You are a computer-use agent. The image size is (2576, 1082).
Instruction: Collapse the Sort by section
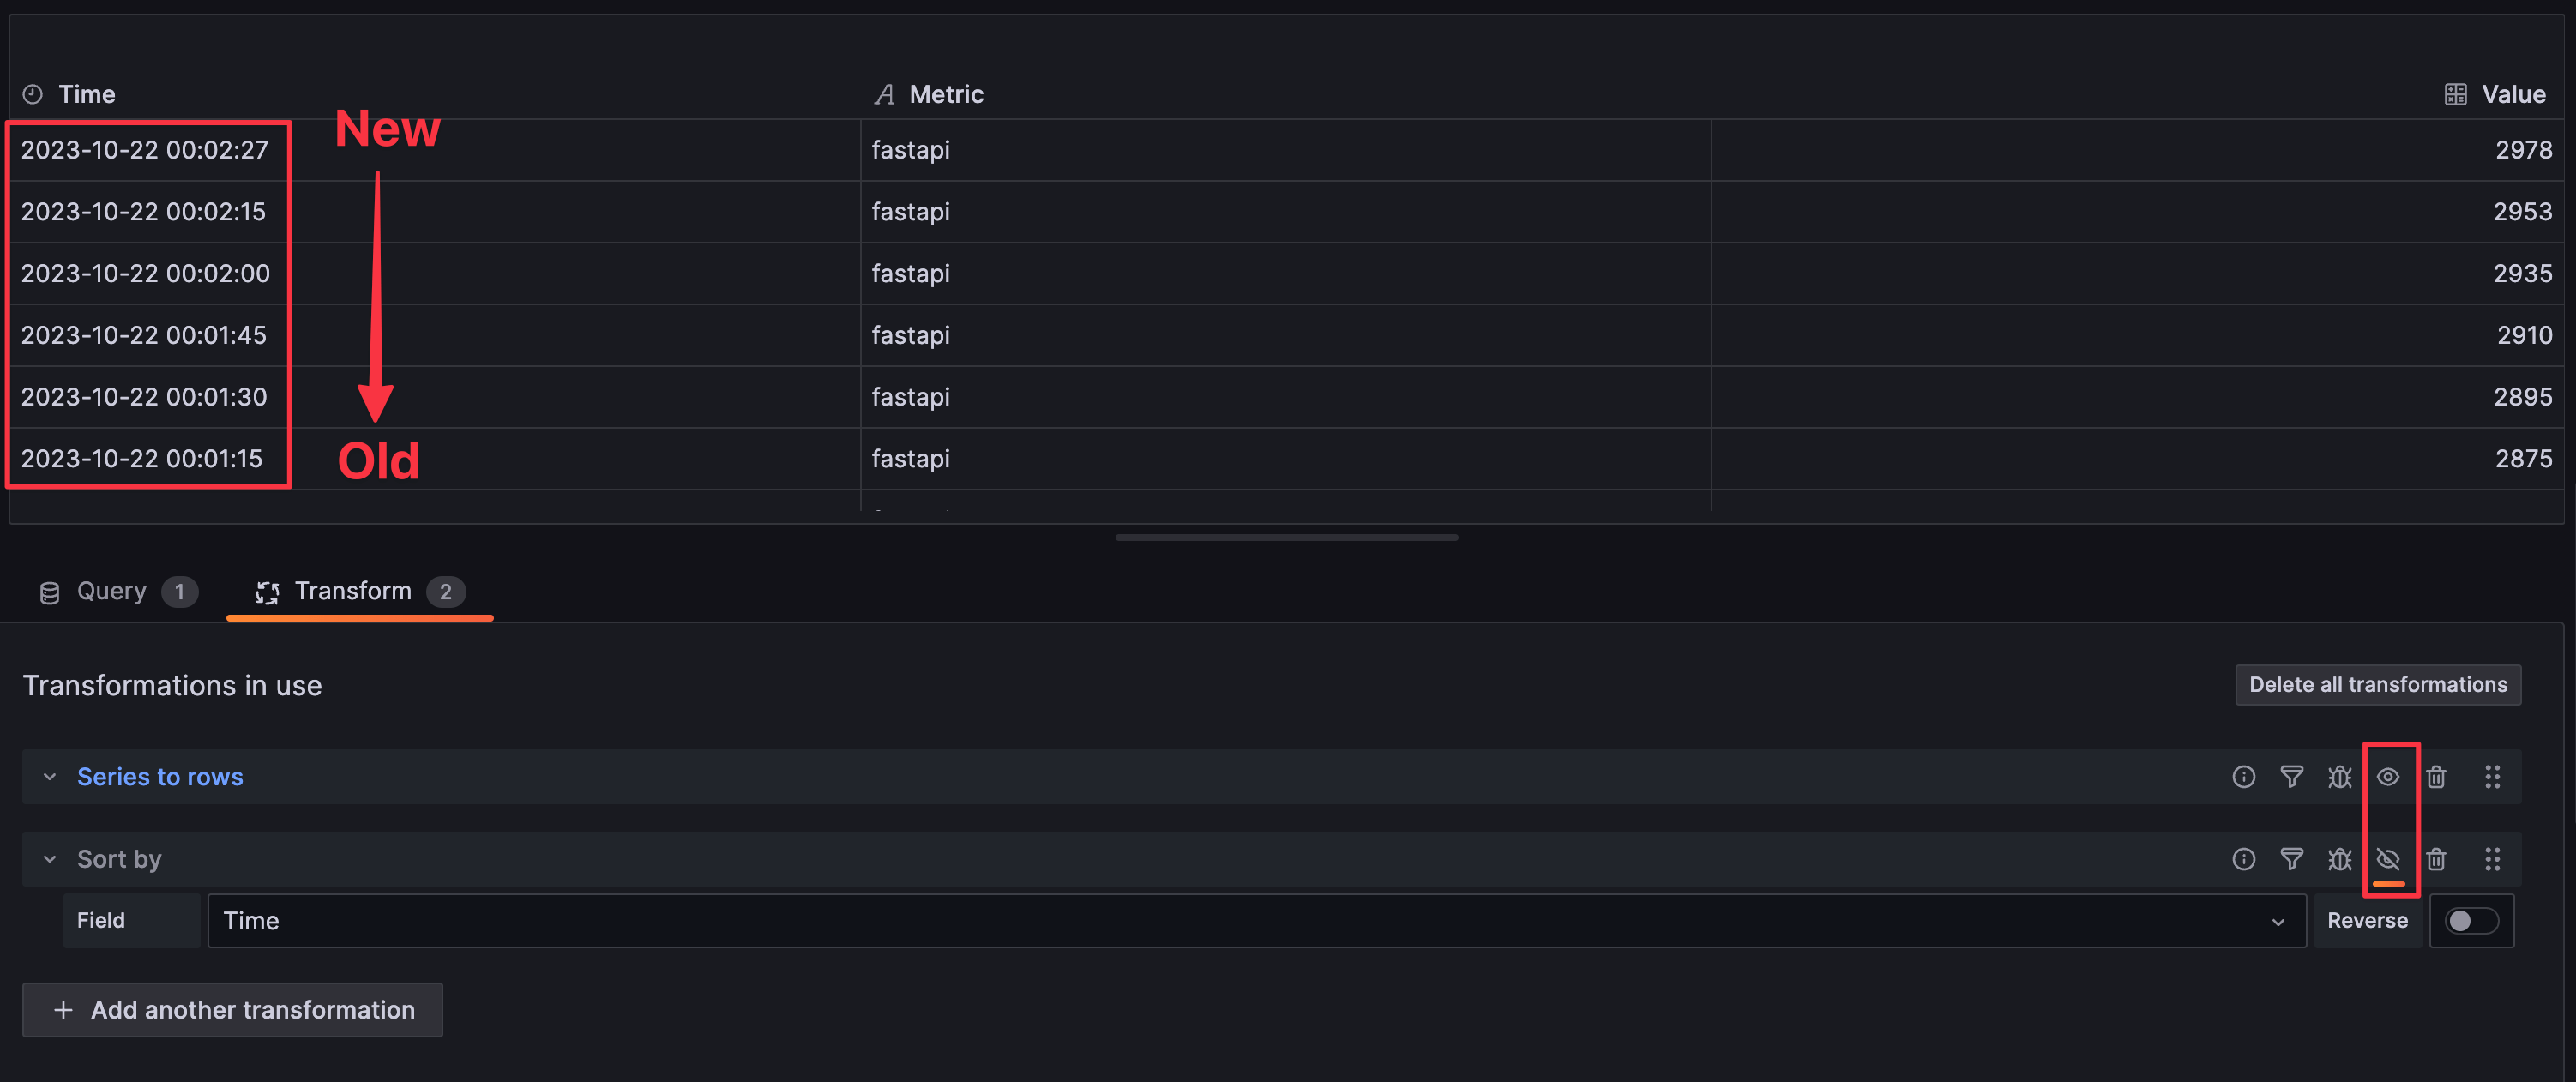tap(49, 859)
